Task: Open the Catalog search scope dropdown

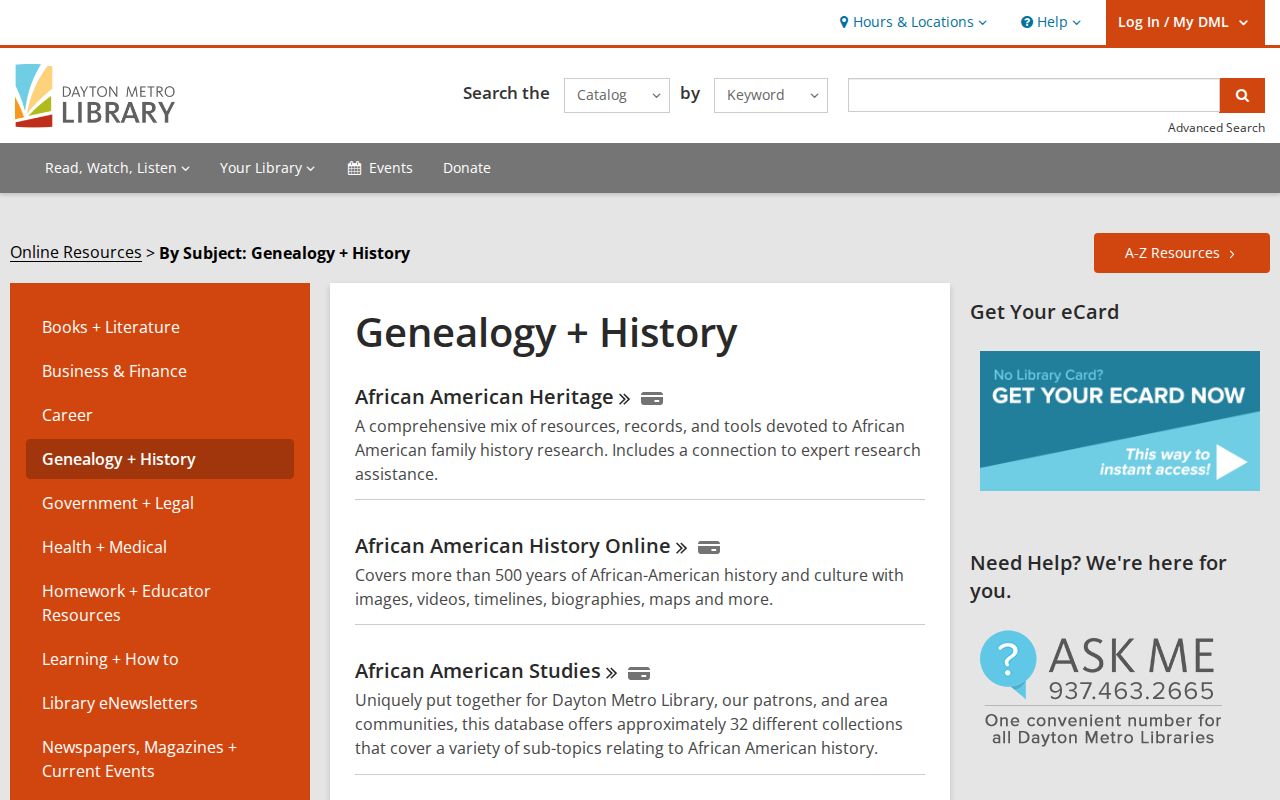Action: (617, 95)
